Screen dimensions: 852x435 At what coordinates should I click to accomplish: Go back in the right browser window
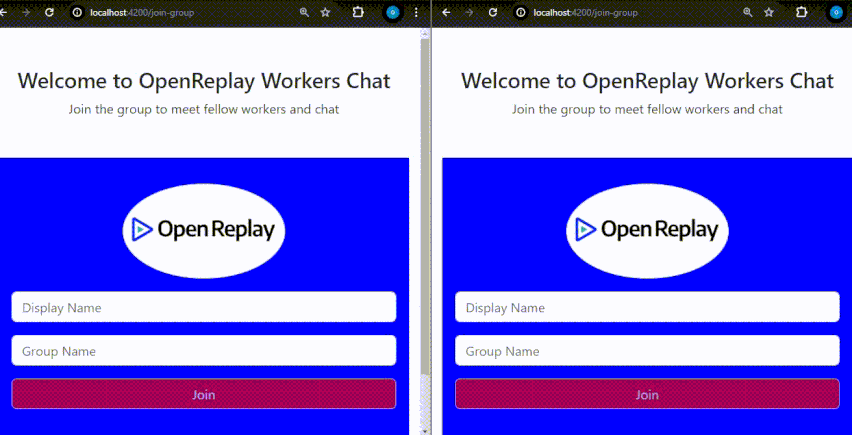(x=446, y=12)
